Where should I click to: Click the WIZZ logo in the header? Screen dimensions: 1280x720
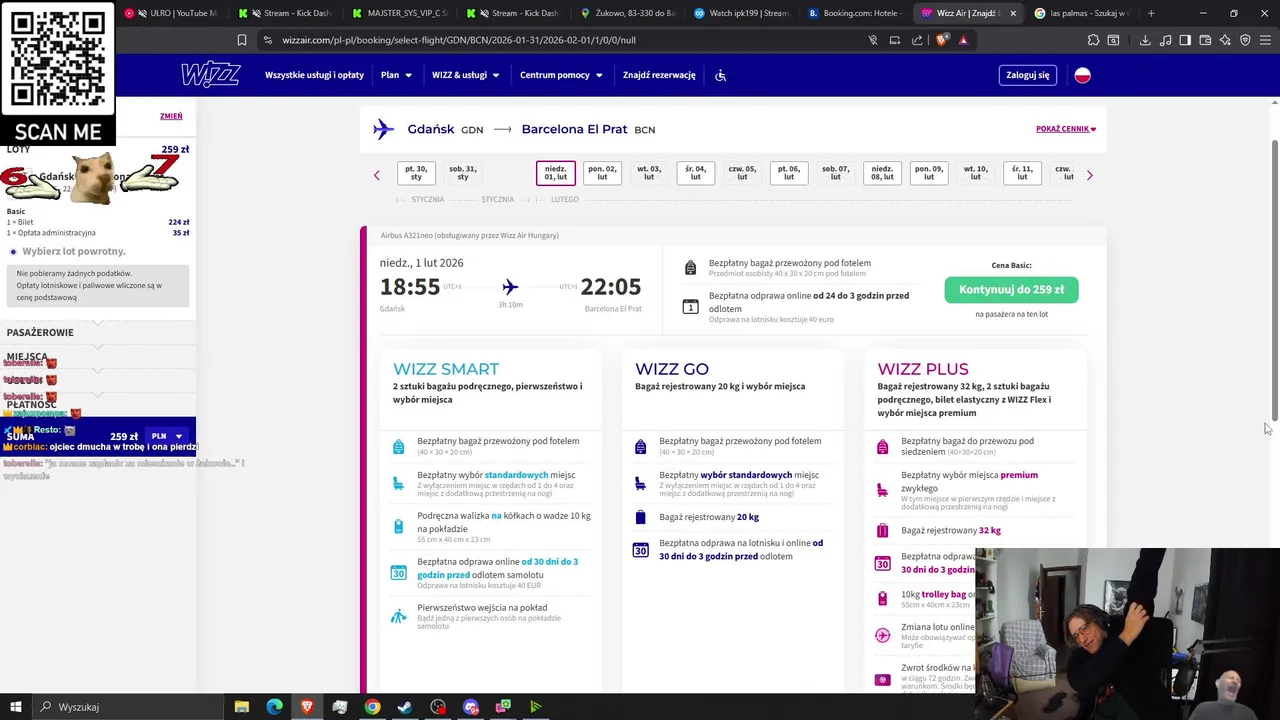[x=210, y=75]
